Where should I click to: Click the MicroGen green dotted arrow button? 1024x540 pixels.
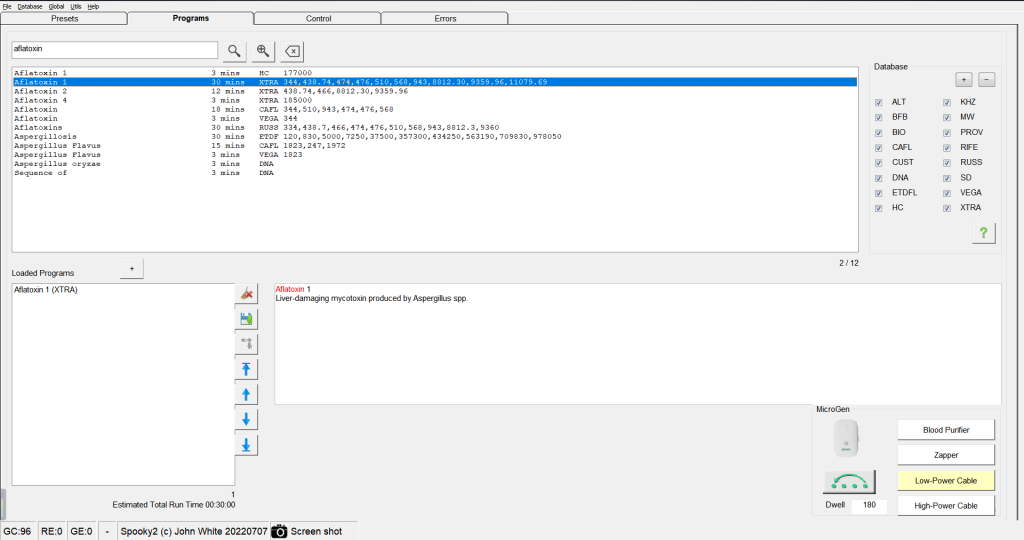[849, 482]
